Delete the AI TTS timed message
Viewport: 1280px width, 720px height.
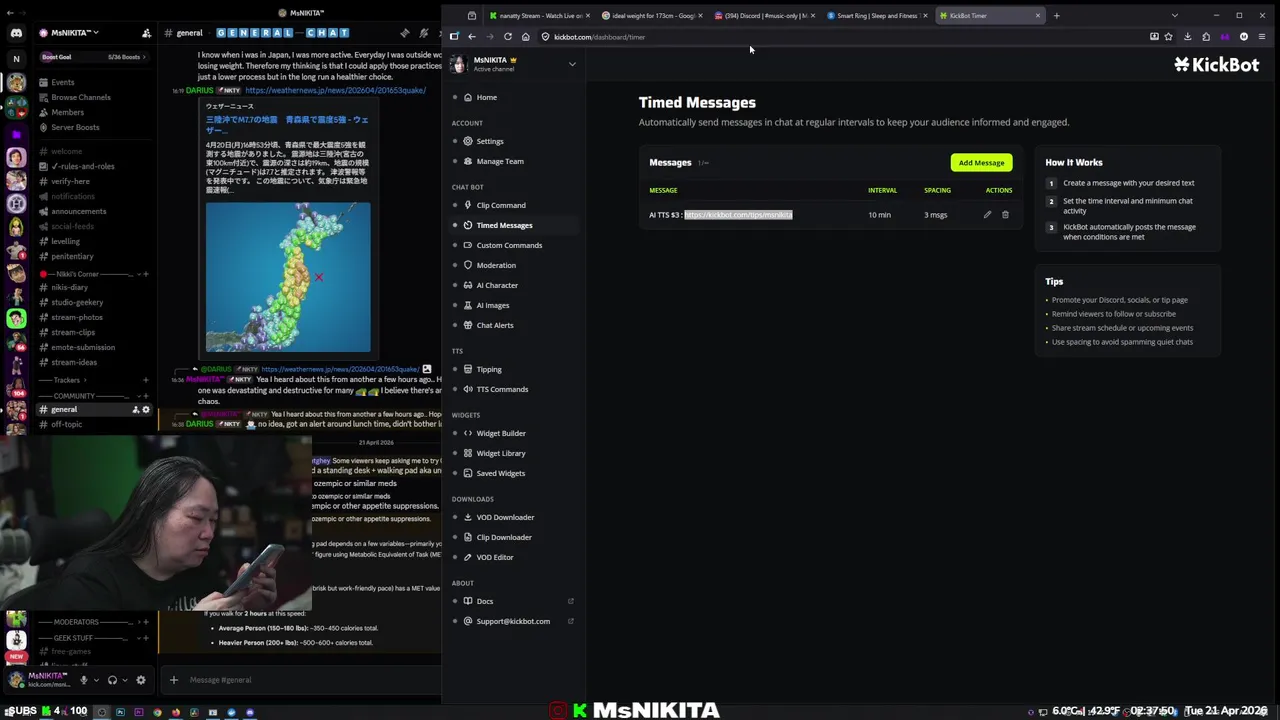1005,215
